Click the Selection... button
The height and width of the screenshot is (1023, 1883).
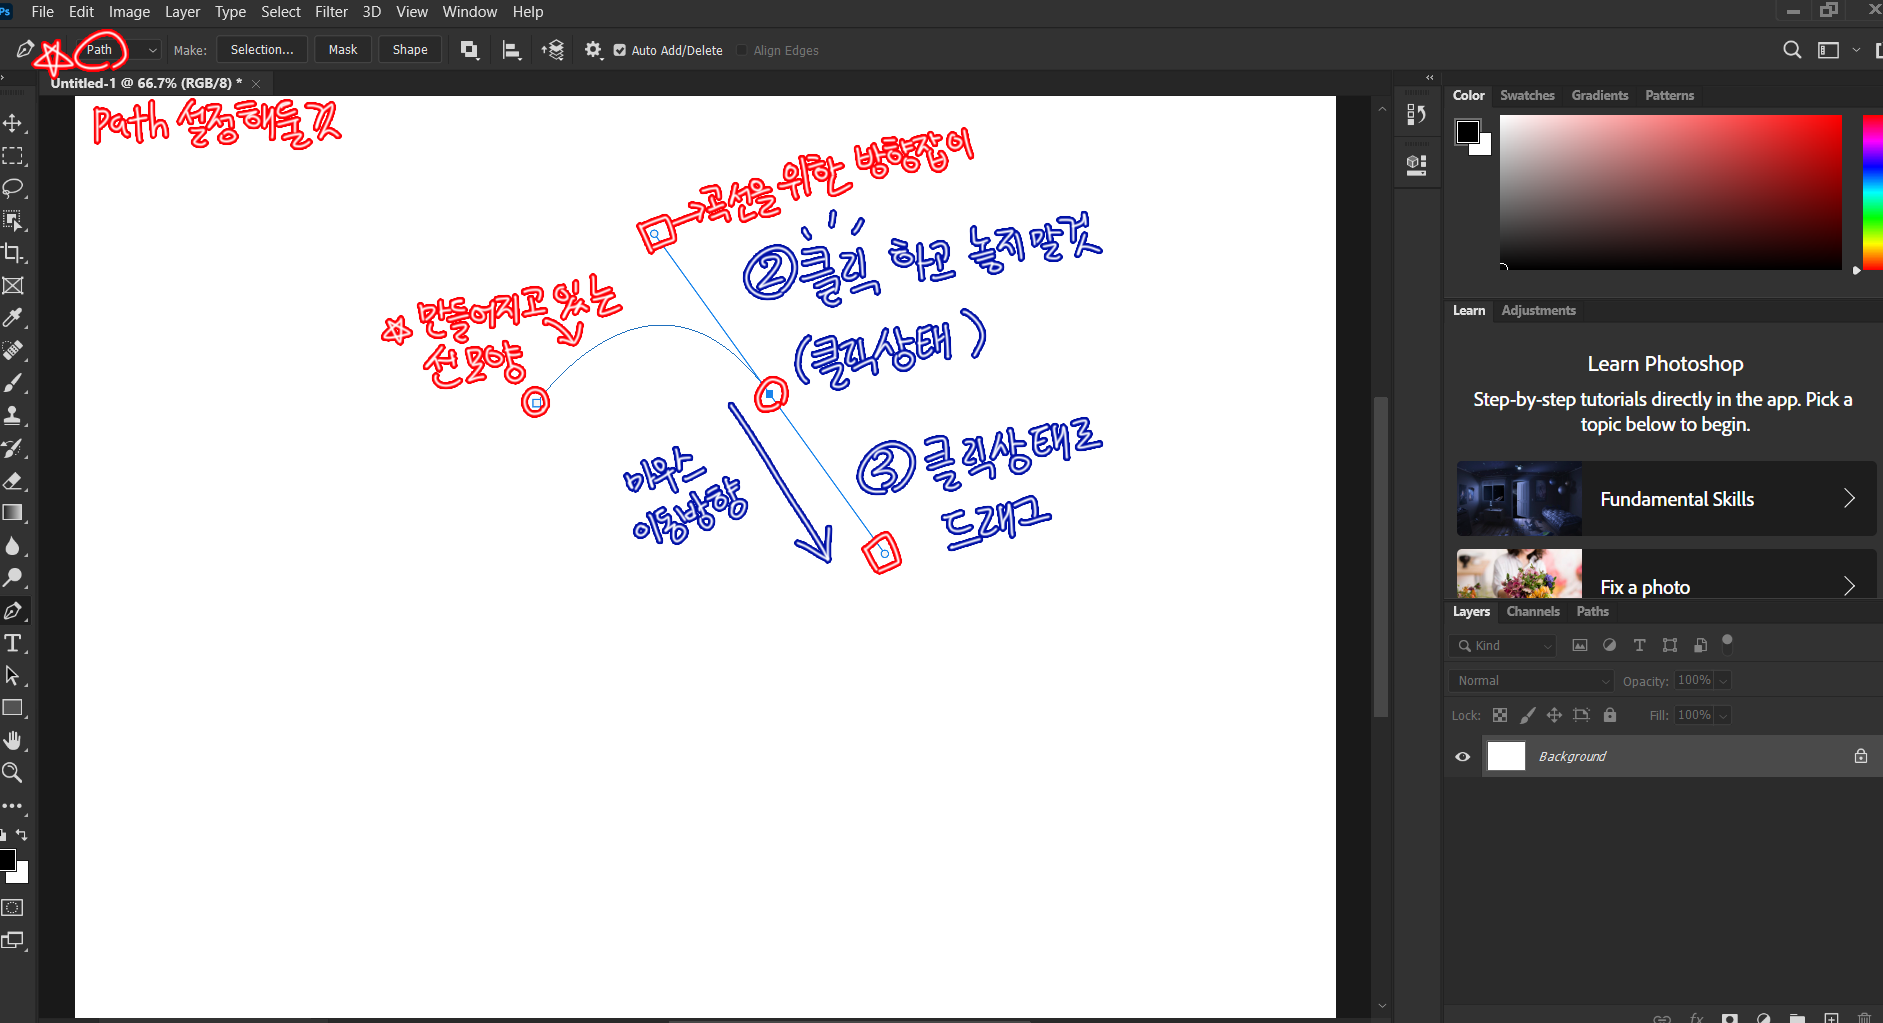click(x=262, y=50)
